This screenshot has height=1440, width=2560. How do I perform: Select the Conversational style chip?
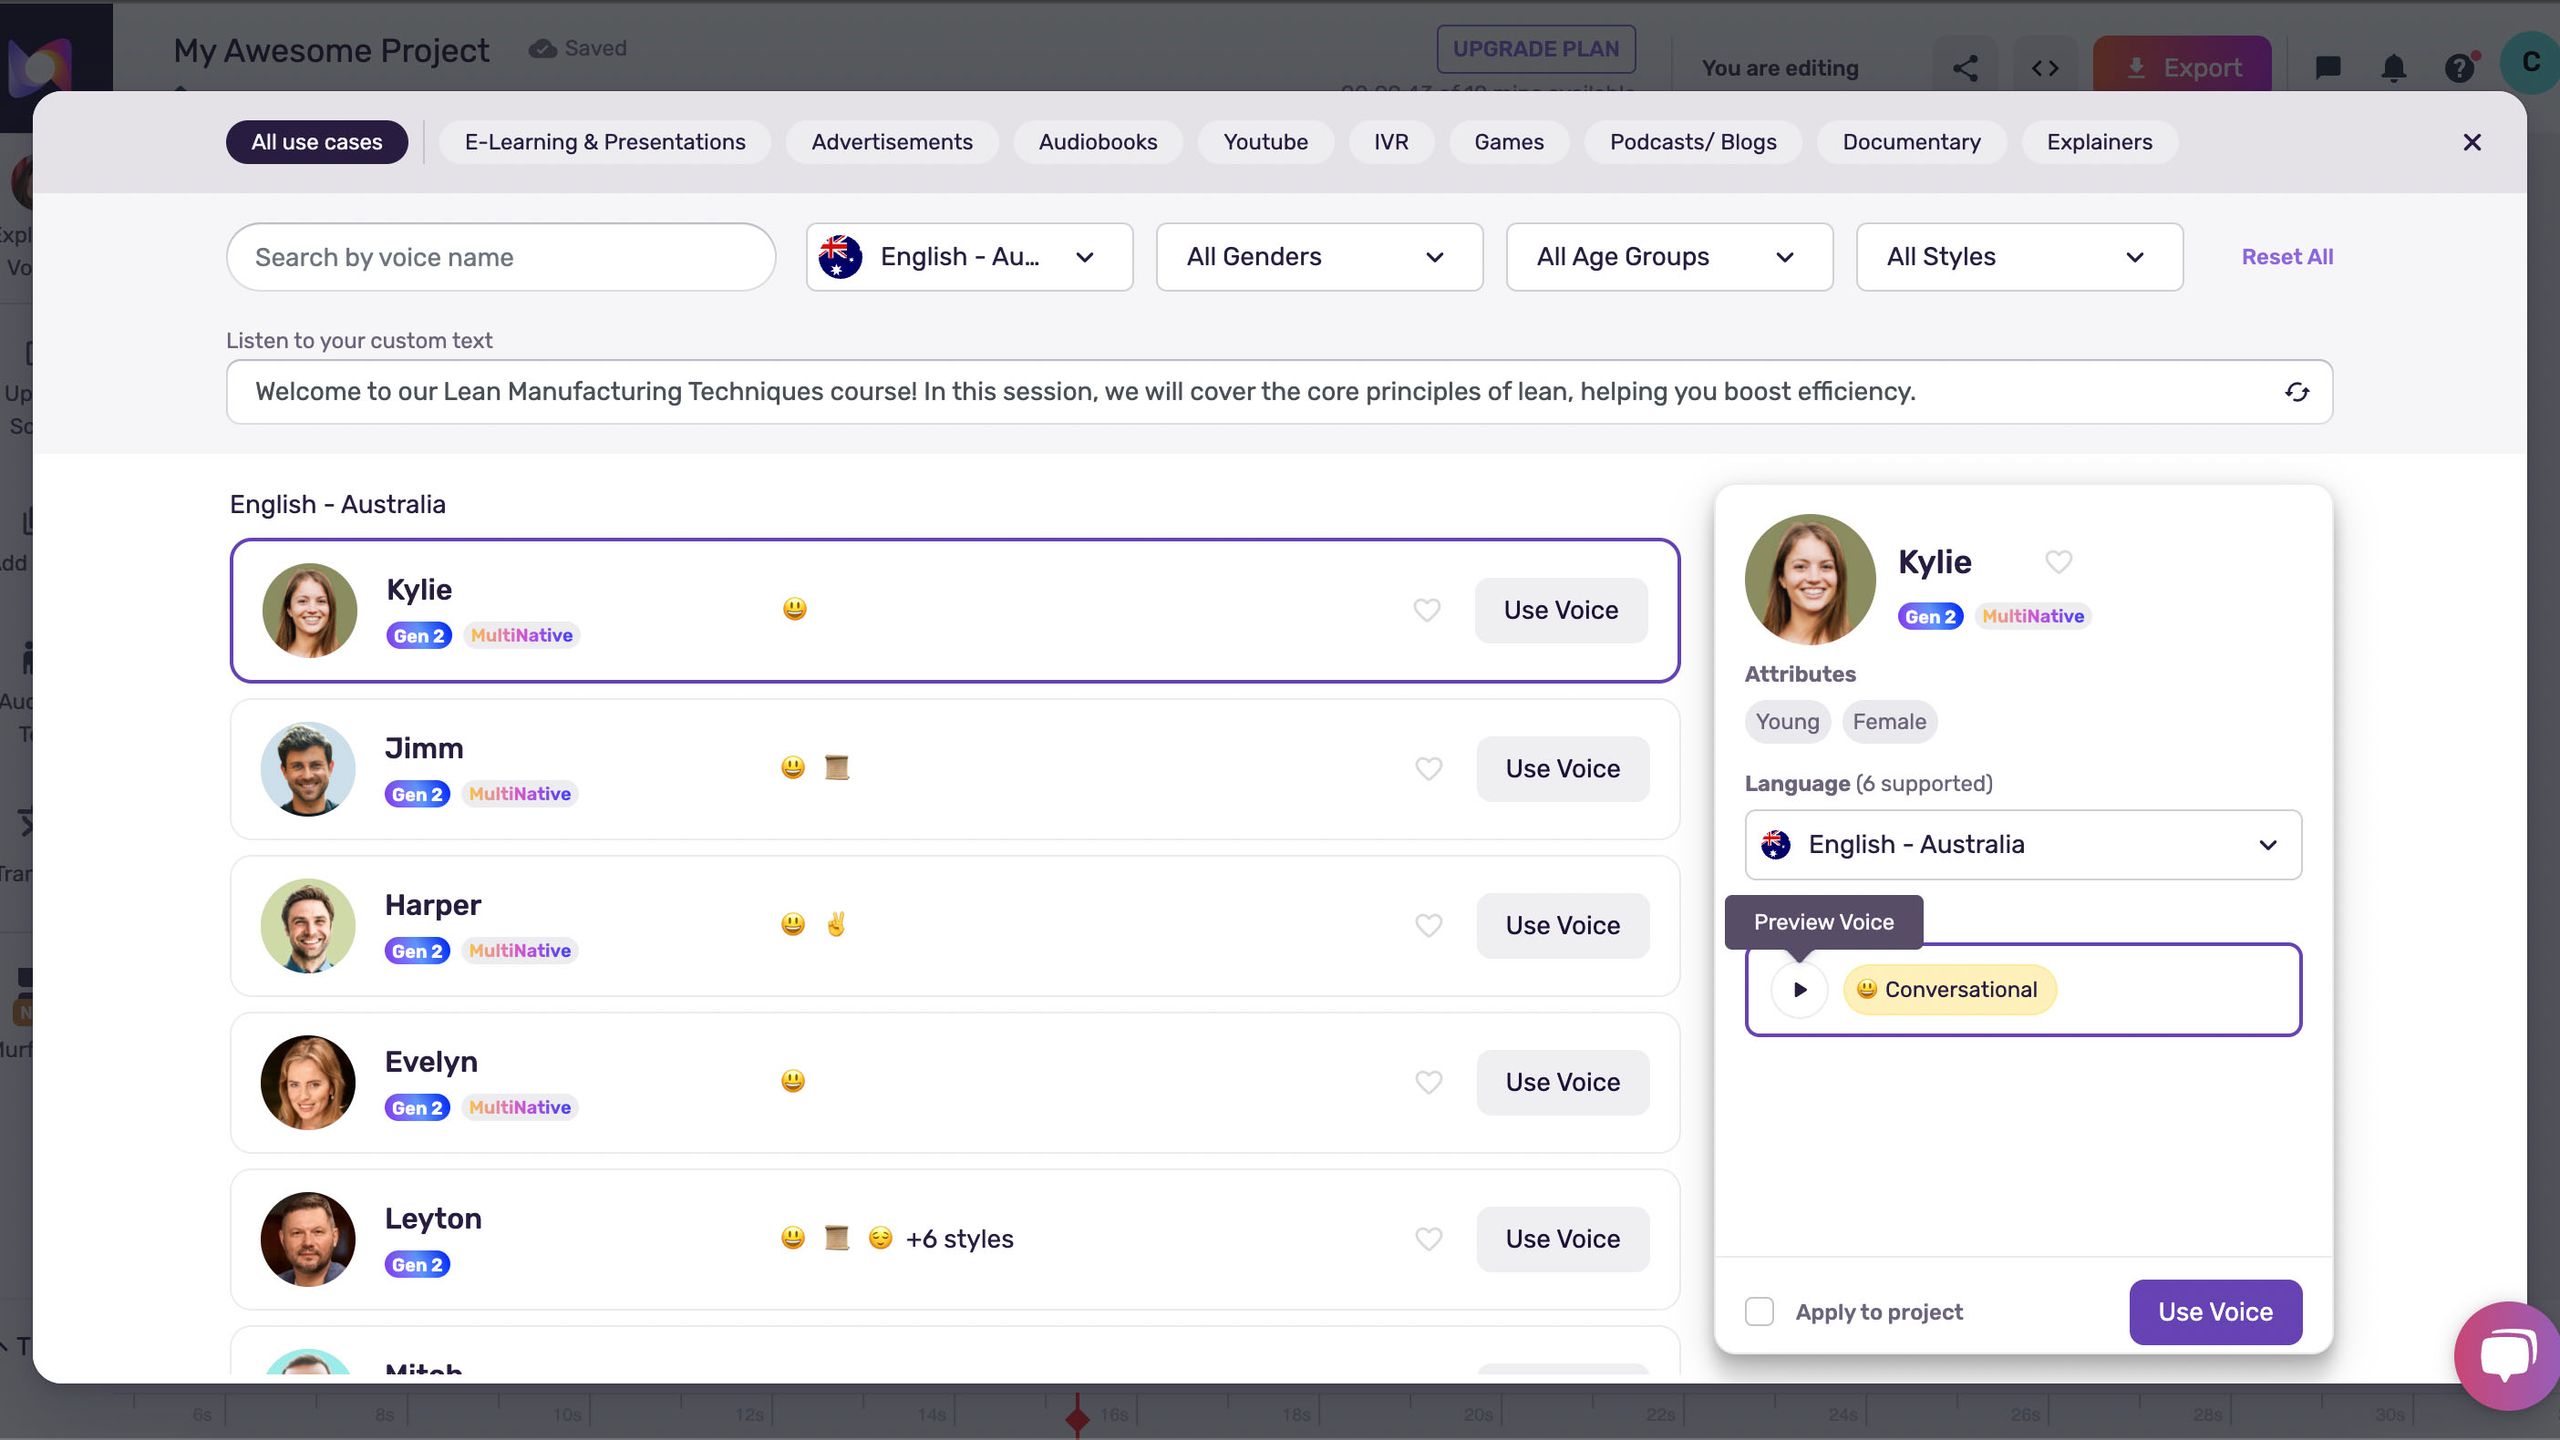coord(1949,990)
